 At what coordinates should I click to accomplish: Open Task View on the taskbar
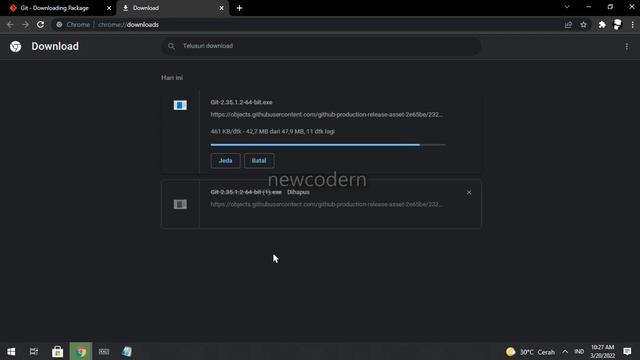pyautogui.click(x=34, y=351)
